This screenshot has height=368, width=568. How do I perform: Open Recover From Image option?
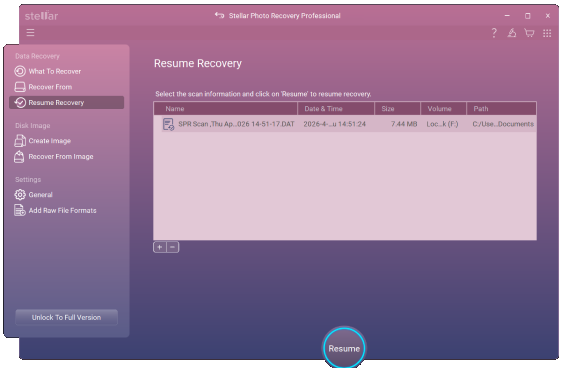[x=66, y=156]
